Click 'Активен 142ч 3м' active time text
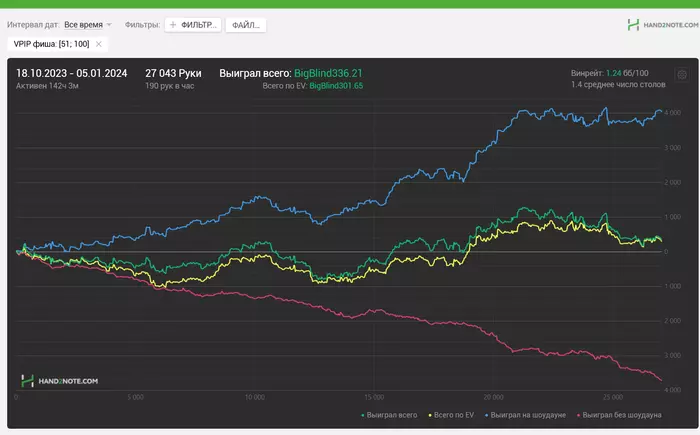 tap(47, 86)
